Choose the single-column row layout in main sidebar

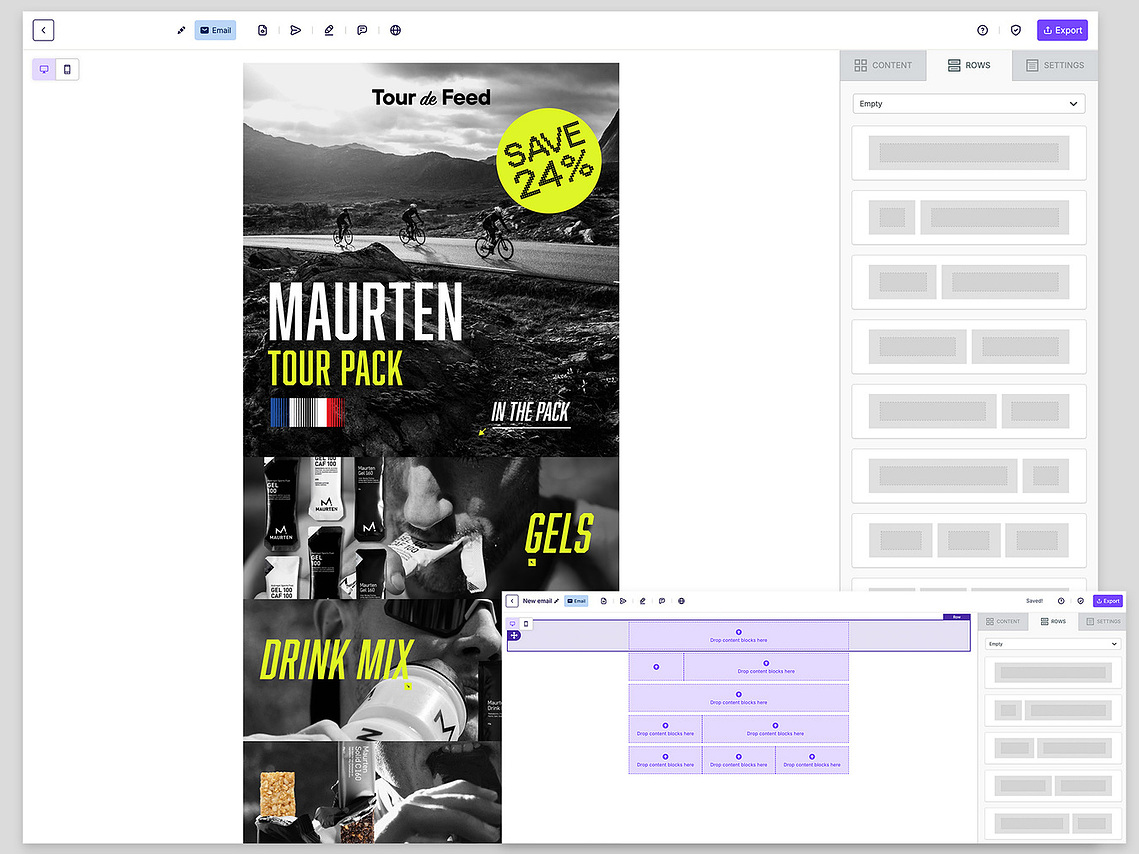(969, 153)
